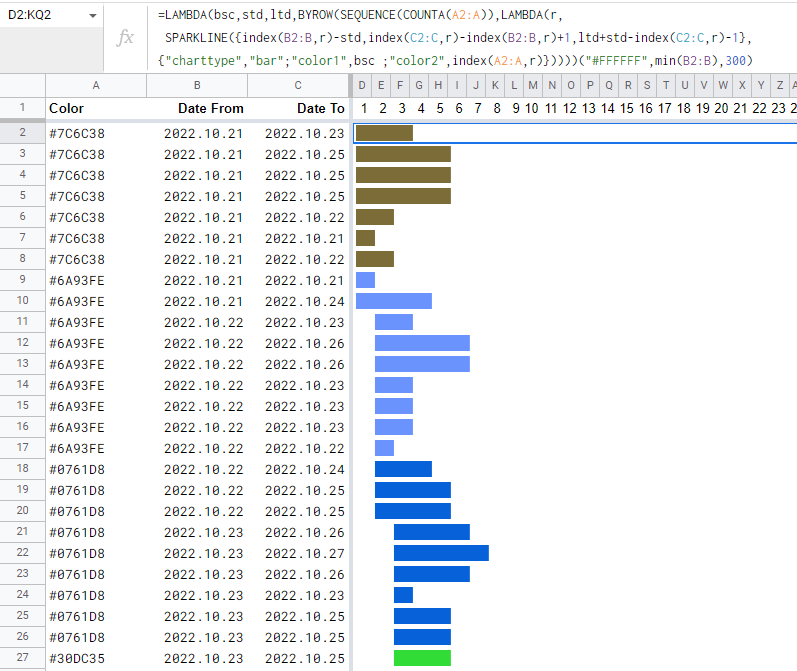Image resolution: width=797 pixels, height=671 pixels.
Task: Select row 27 header
Action: click(x=22, y=657)
